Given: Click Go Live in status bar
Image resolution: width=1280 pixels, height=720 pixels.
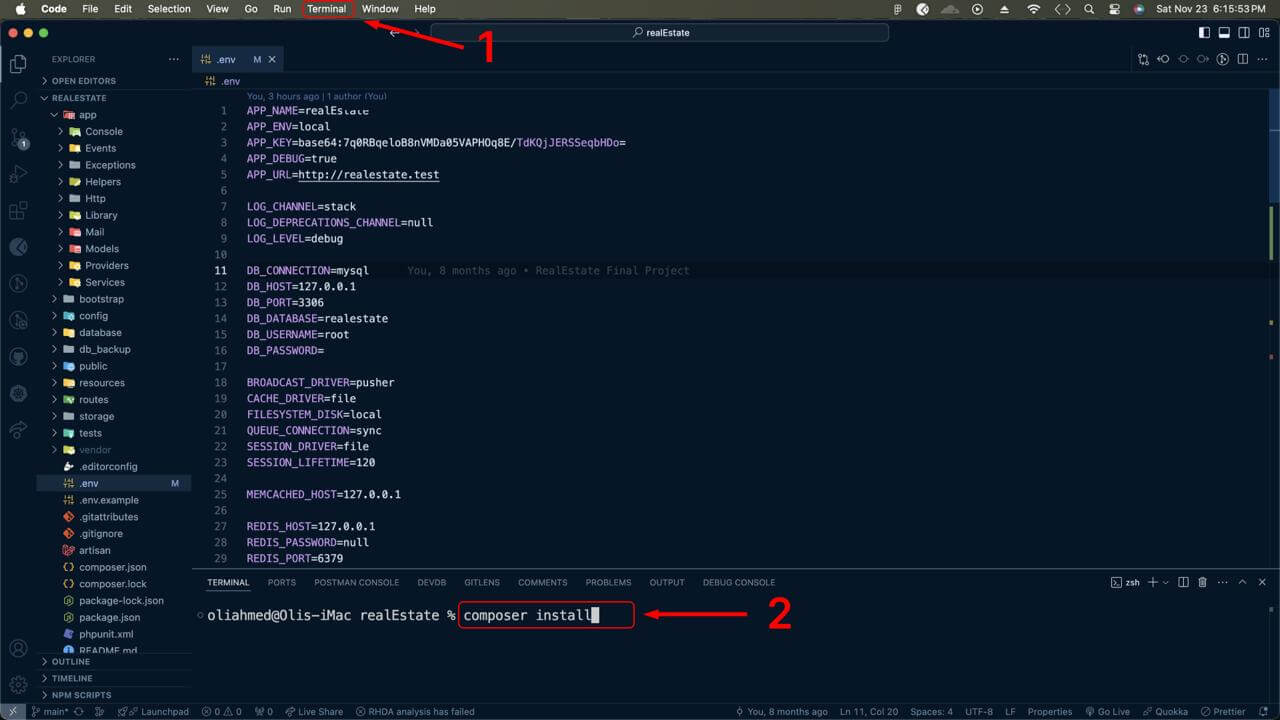Looking at the screenshot, I should [1108, 712].
